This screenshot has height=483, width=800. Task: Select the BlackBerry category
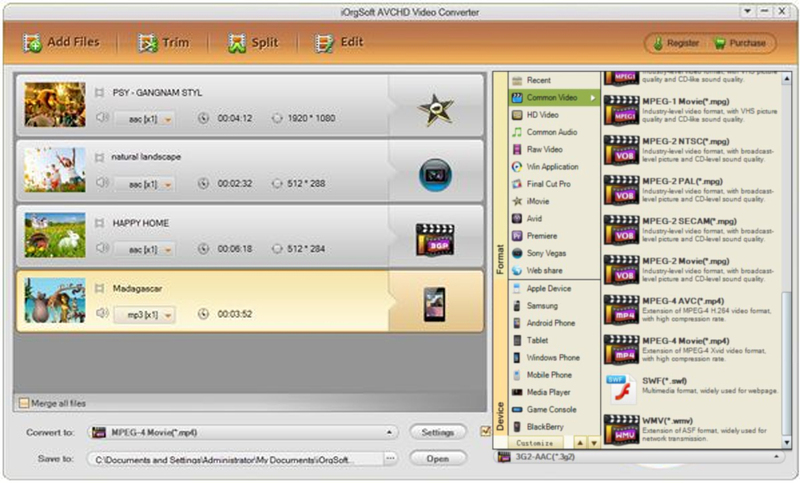point(555,427)
